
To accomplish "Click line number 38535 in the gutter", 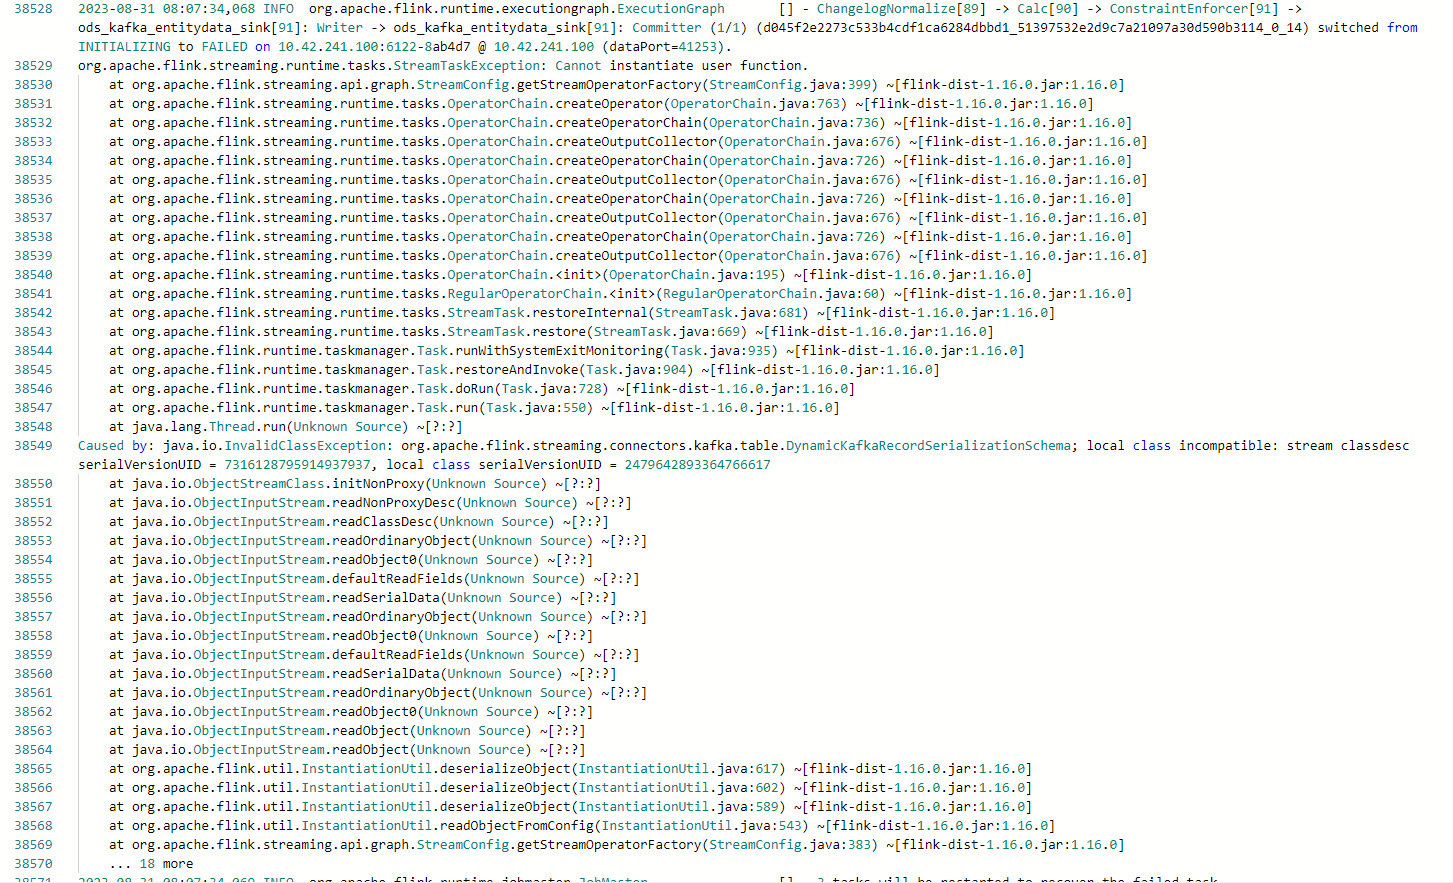I will click(x=33, y=180).
